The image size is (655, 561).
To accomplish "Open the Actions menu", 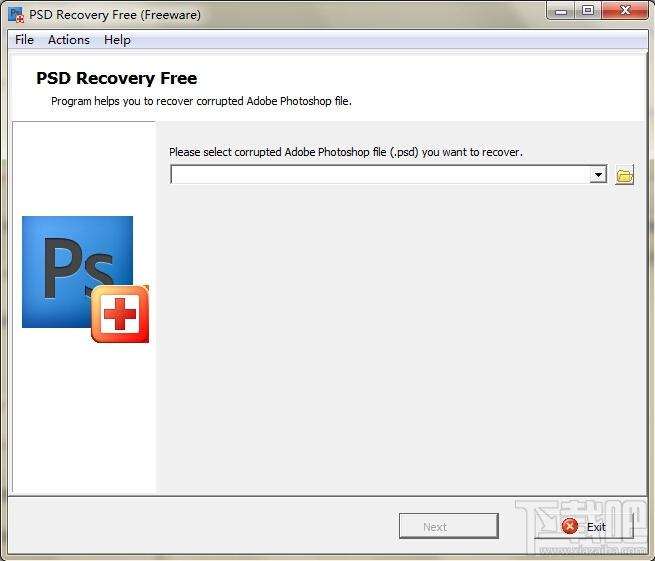I will coord(69,40).
